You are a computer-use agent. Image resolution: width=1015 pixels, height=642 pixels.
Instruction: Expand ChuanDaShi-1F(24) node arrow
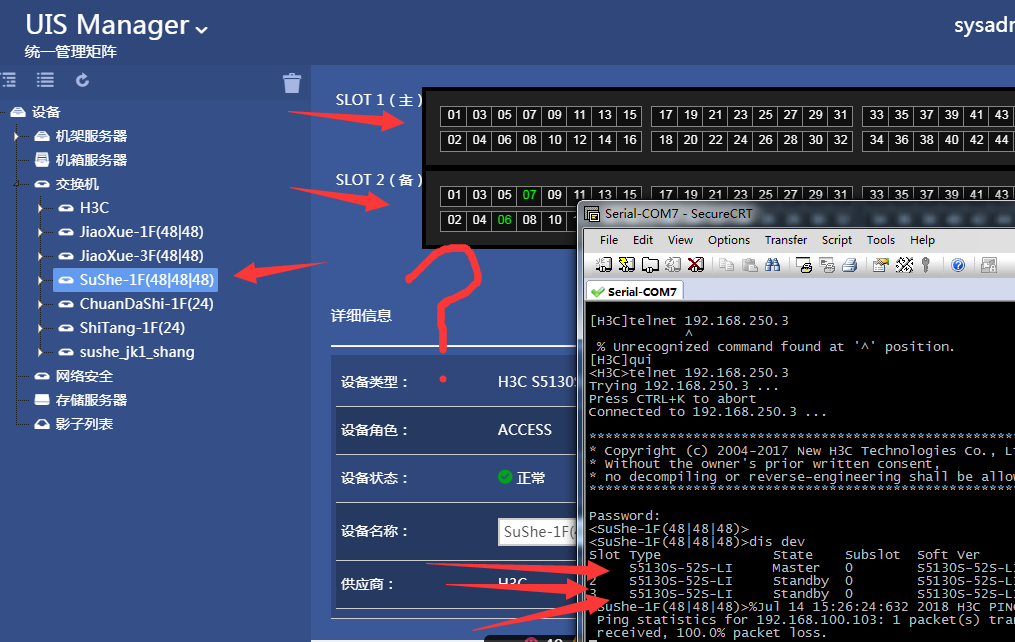pos(40,304)
